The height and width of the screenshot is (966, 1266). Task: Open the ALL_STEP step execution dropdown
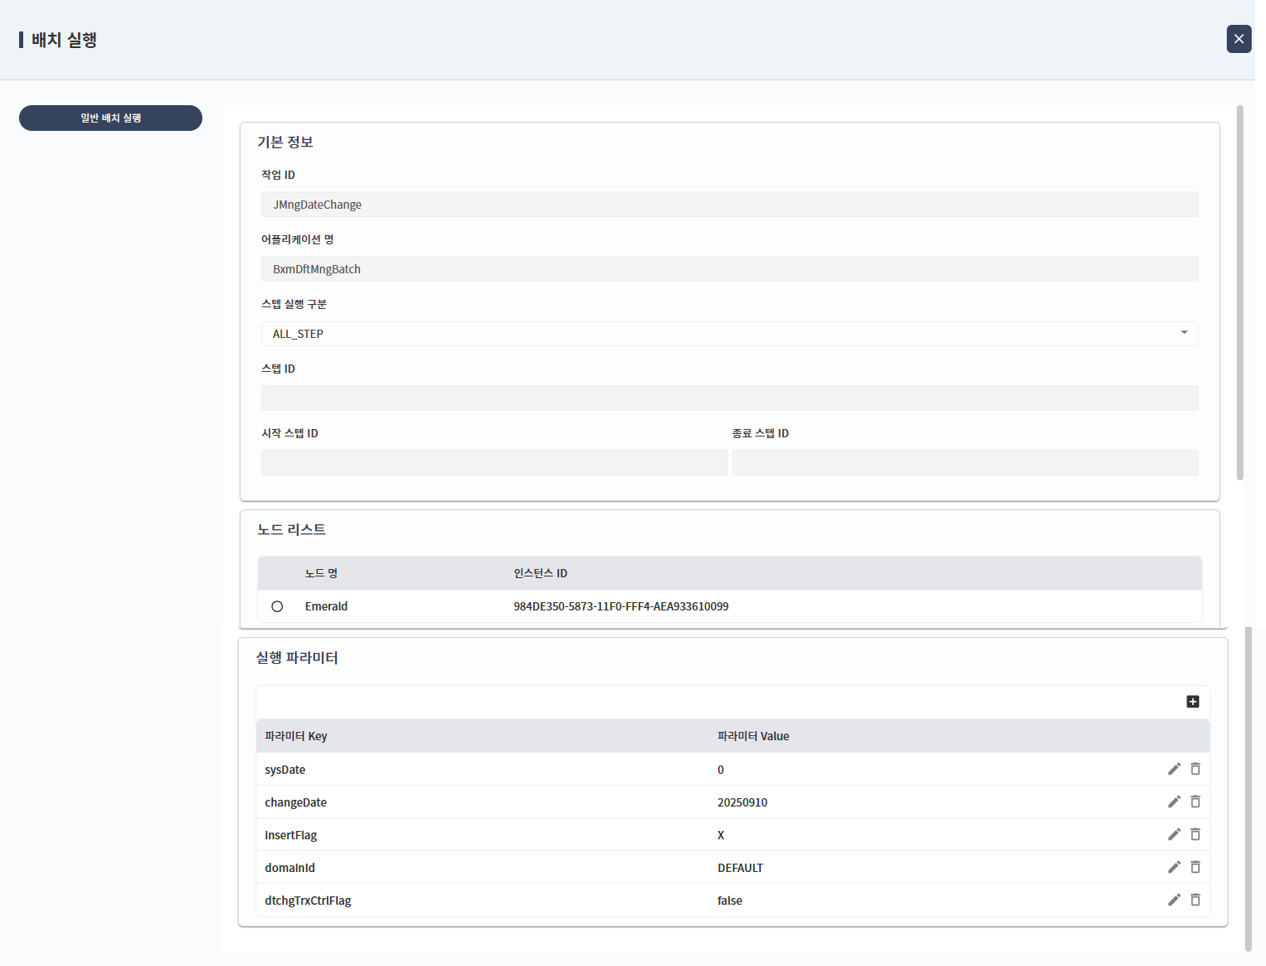tap(729, 334)
